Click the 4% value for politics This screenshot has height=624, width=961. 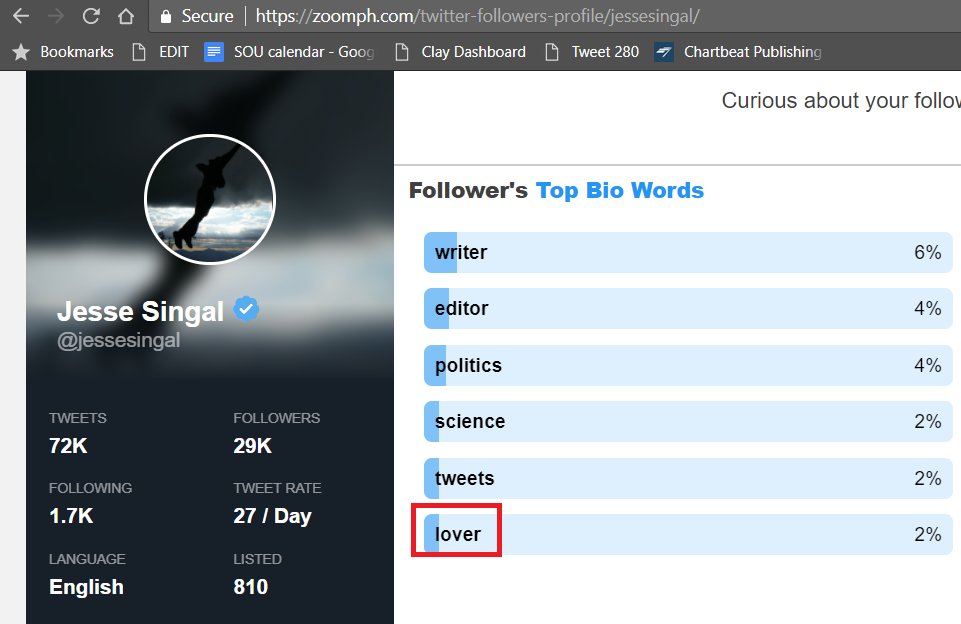pyautogui.click(x=928, y=365)
